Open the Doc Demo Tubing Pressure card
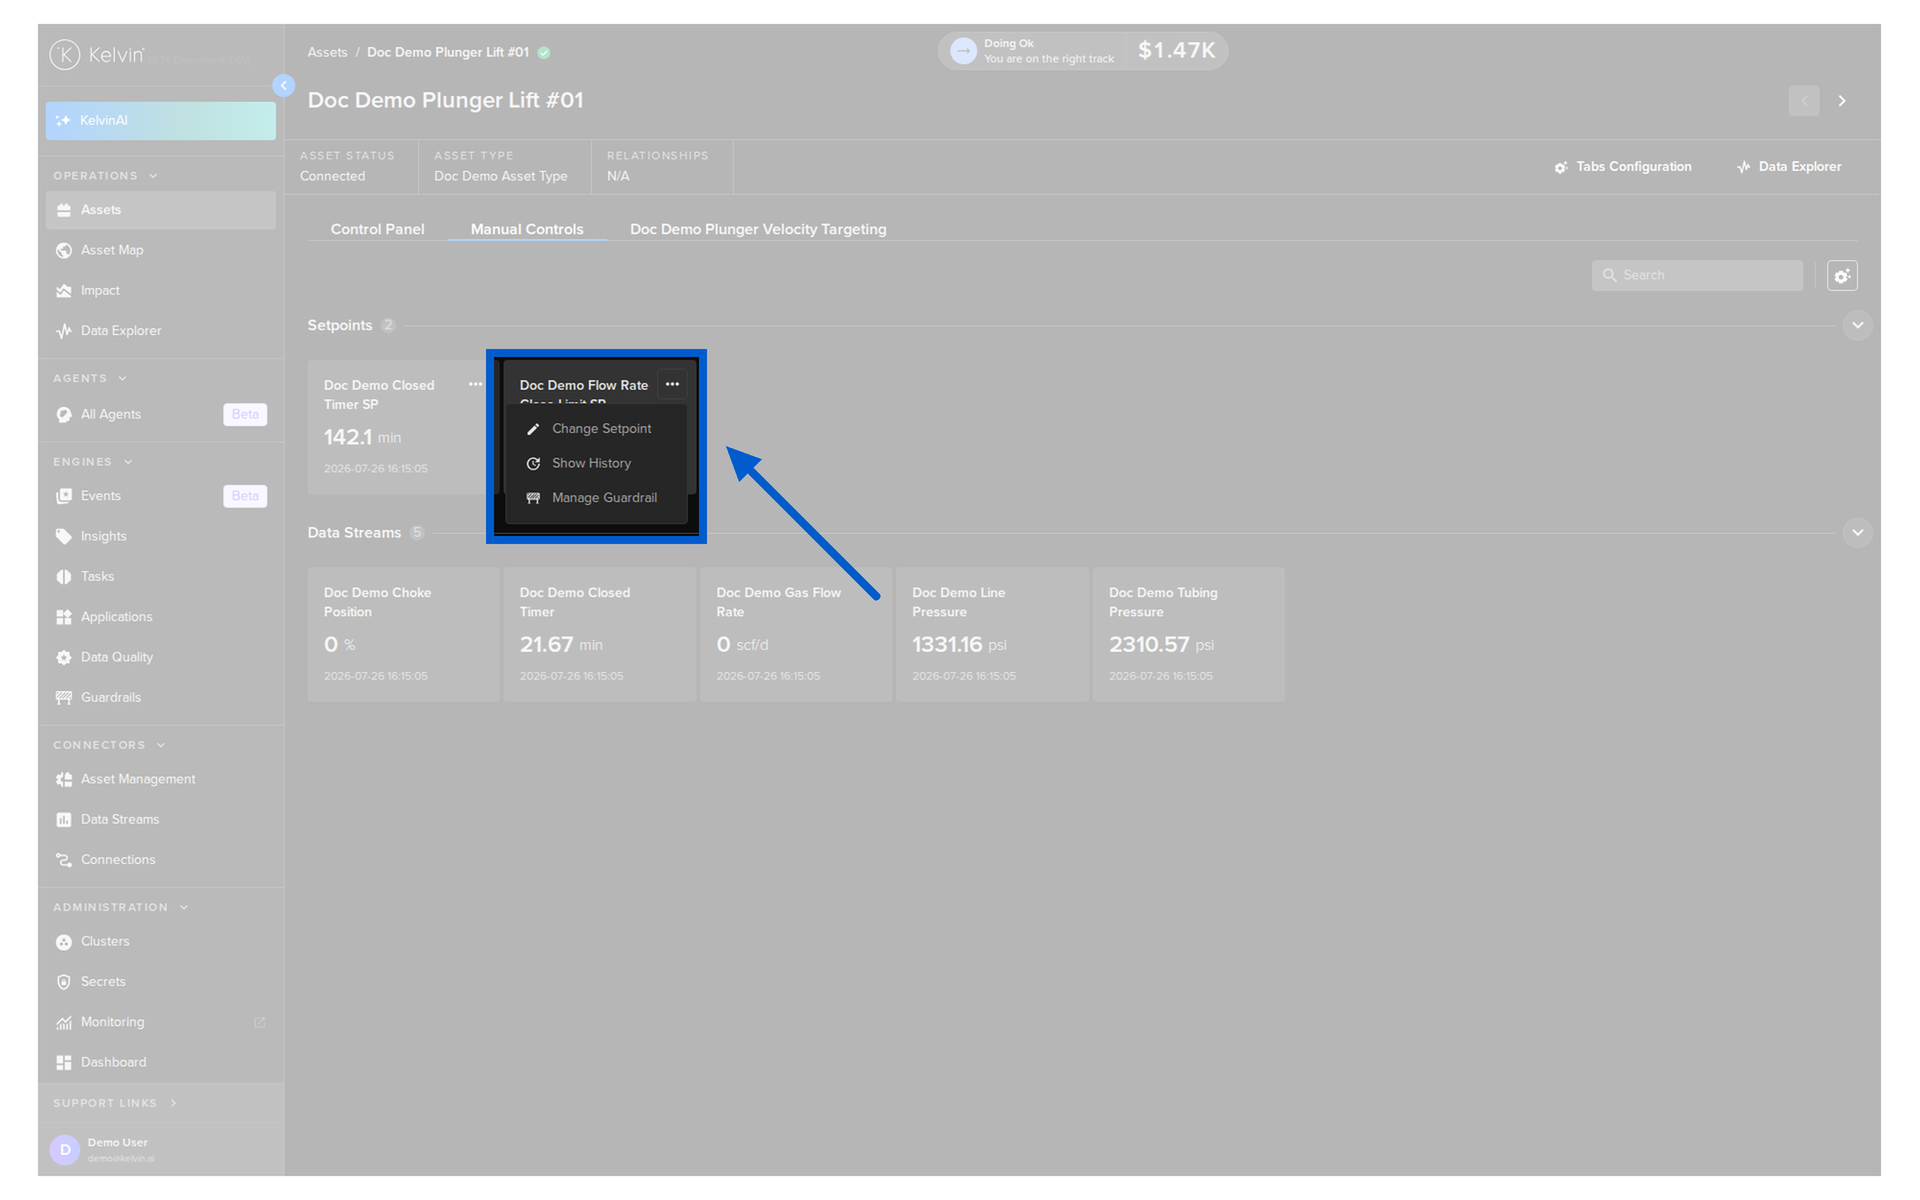This screenshot has height=1200, width=1920. tap(1188, 635)
